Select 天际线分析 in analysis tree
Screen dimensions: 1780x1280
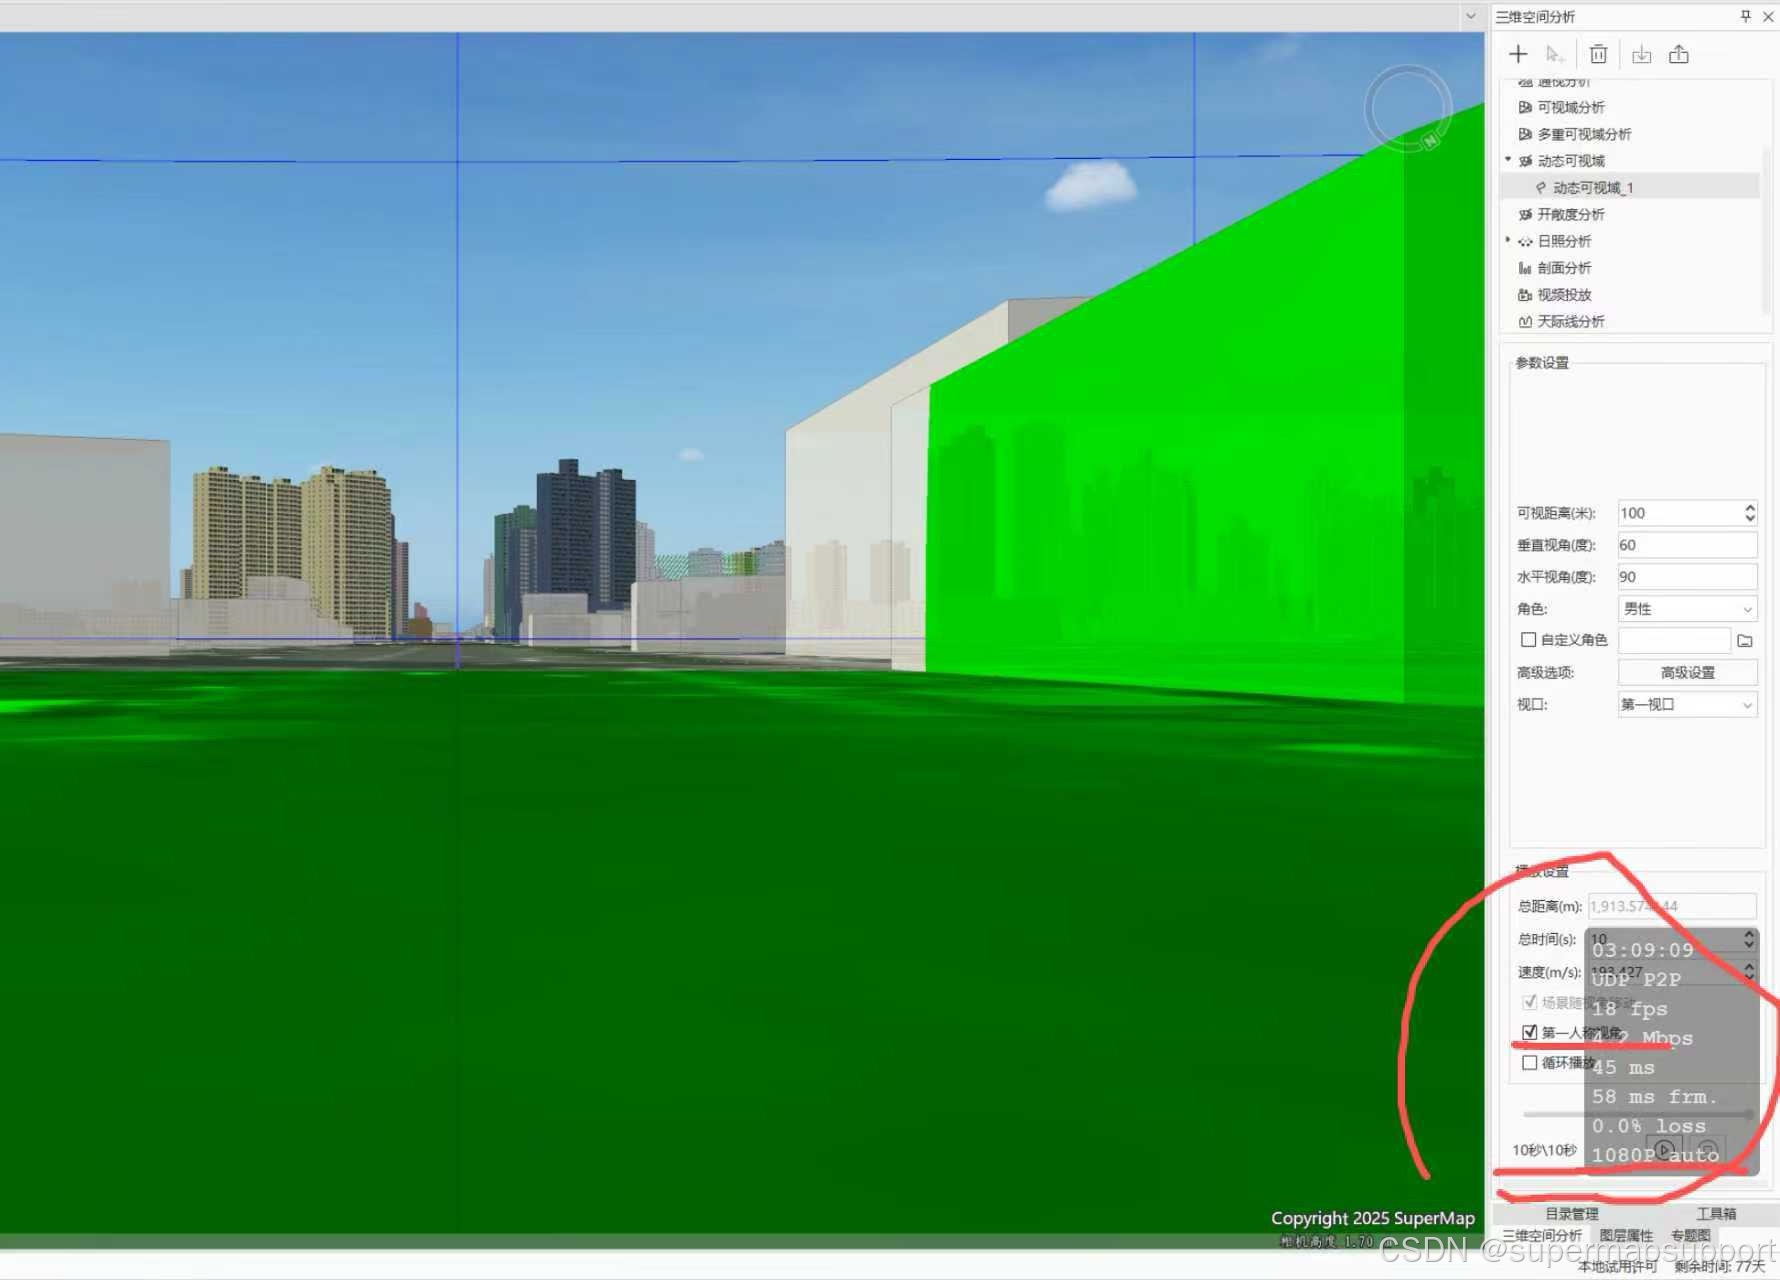[1571, 321]
